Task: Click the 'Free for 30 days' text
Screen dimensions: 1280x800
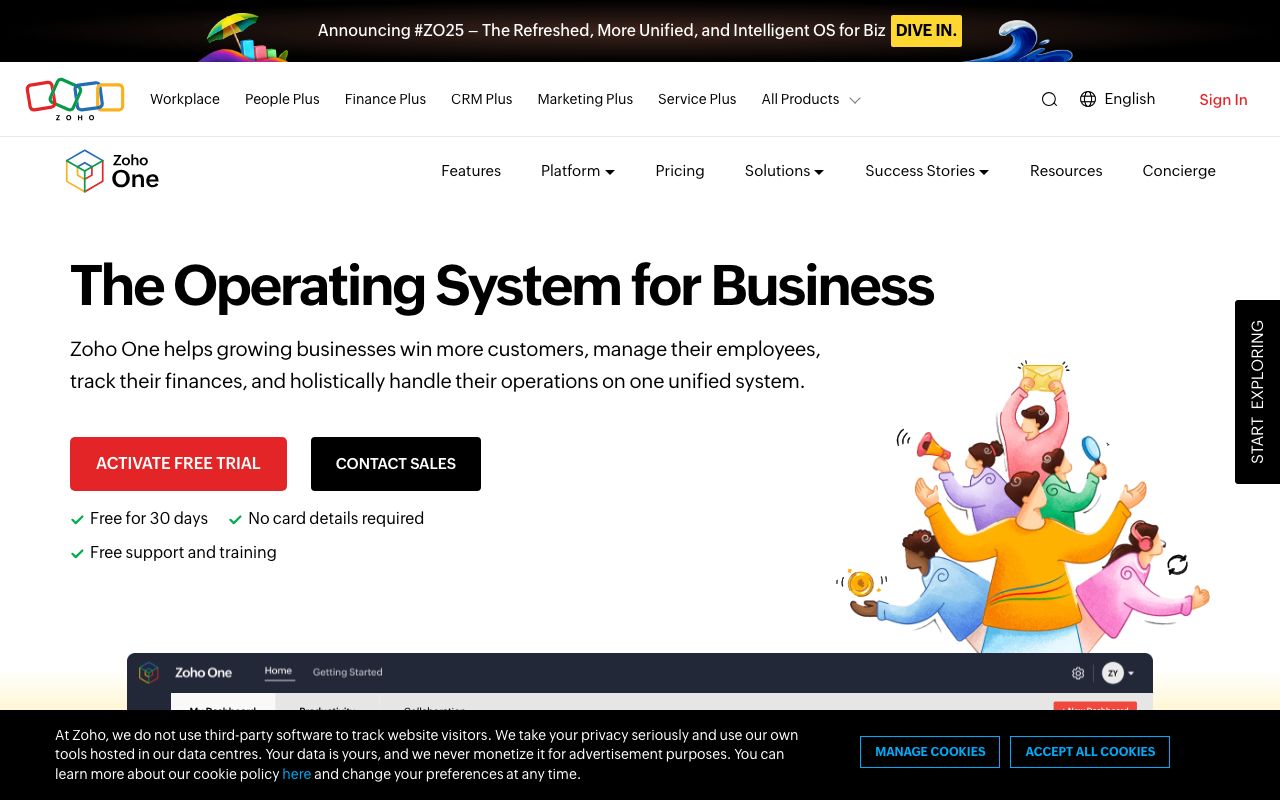Action: coord(149,518)
